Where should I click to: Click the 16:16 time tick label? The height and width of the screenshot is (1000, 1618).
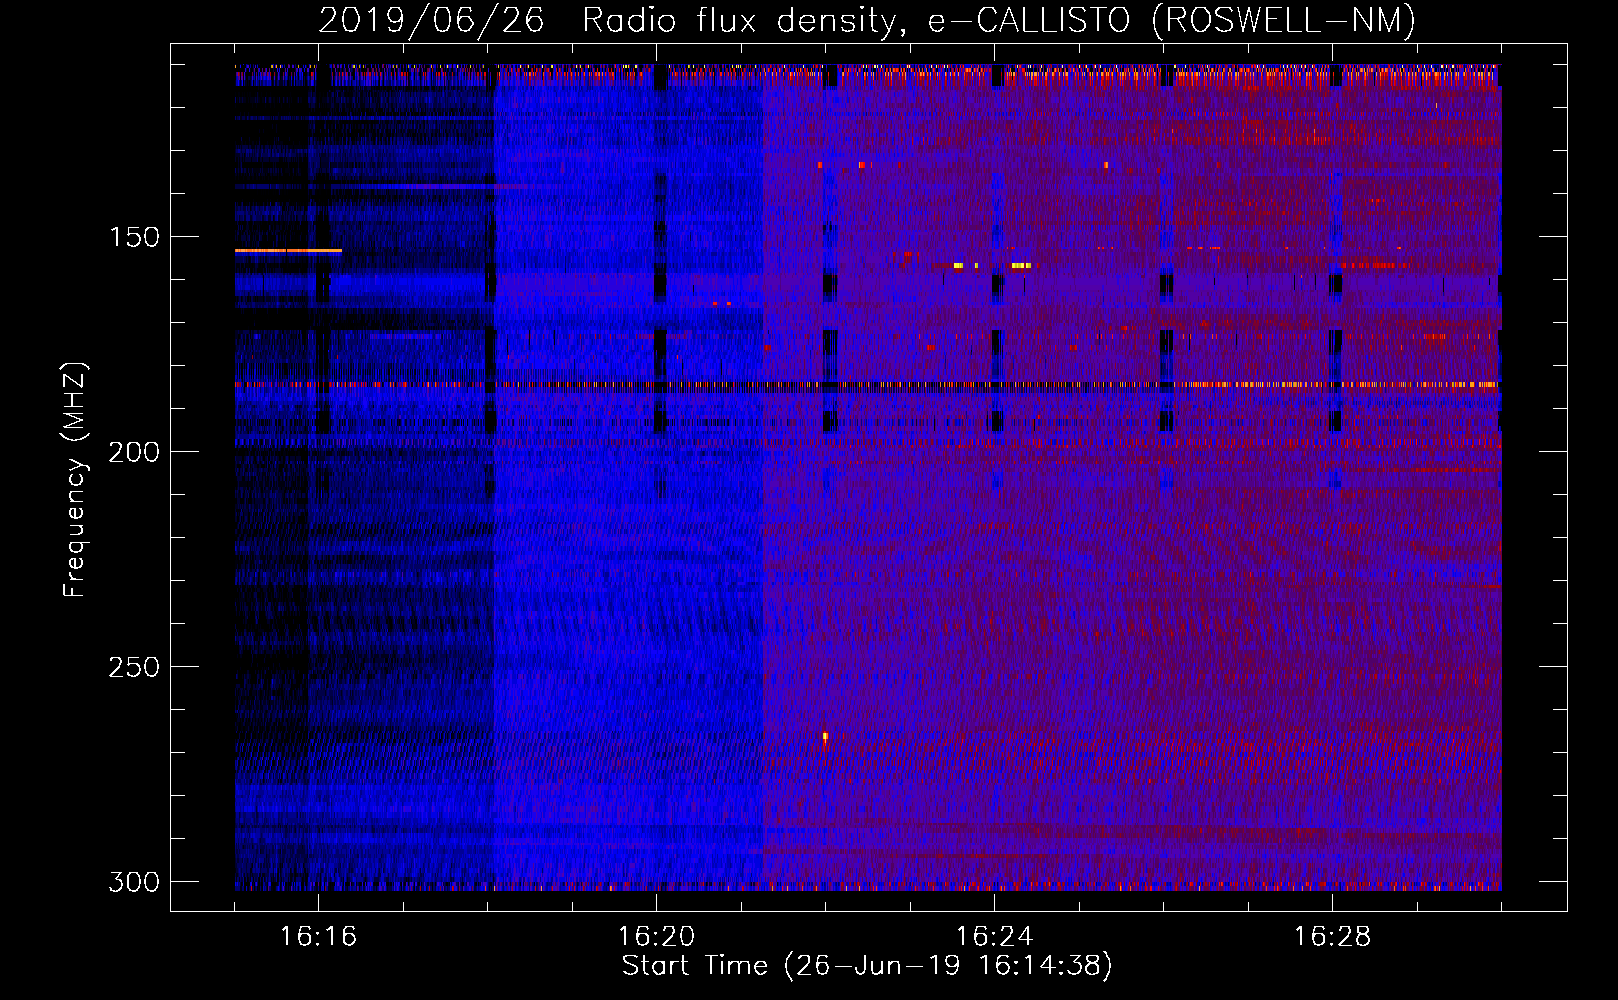(319, 937)
